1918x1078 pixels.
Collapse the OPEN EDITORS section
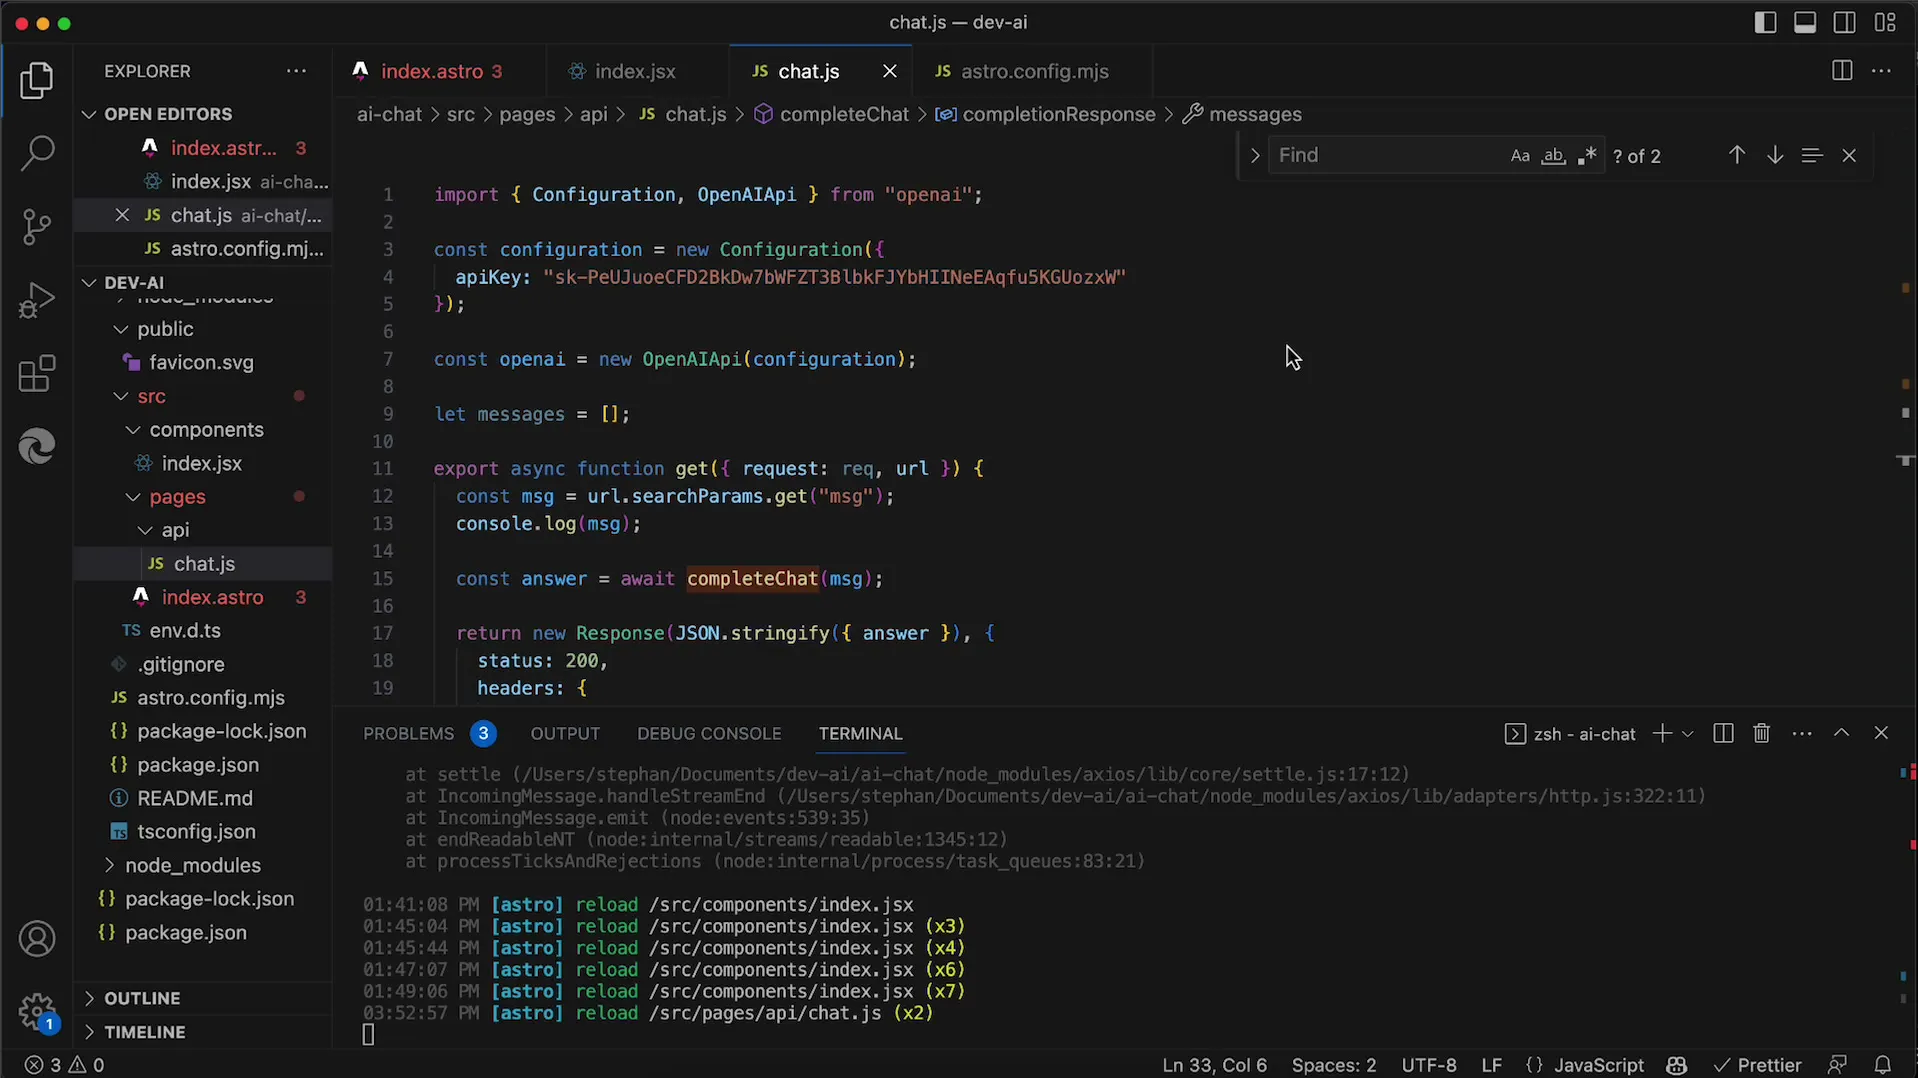pyautogui.click(x=168, y=114)
